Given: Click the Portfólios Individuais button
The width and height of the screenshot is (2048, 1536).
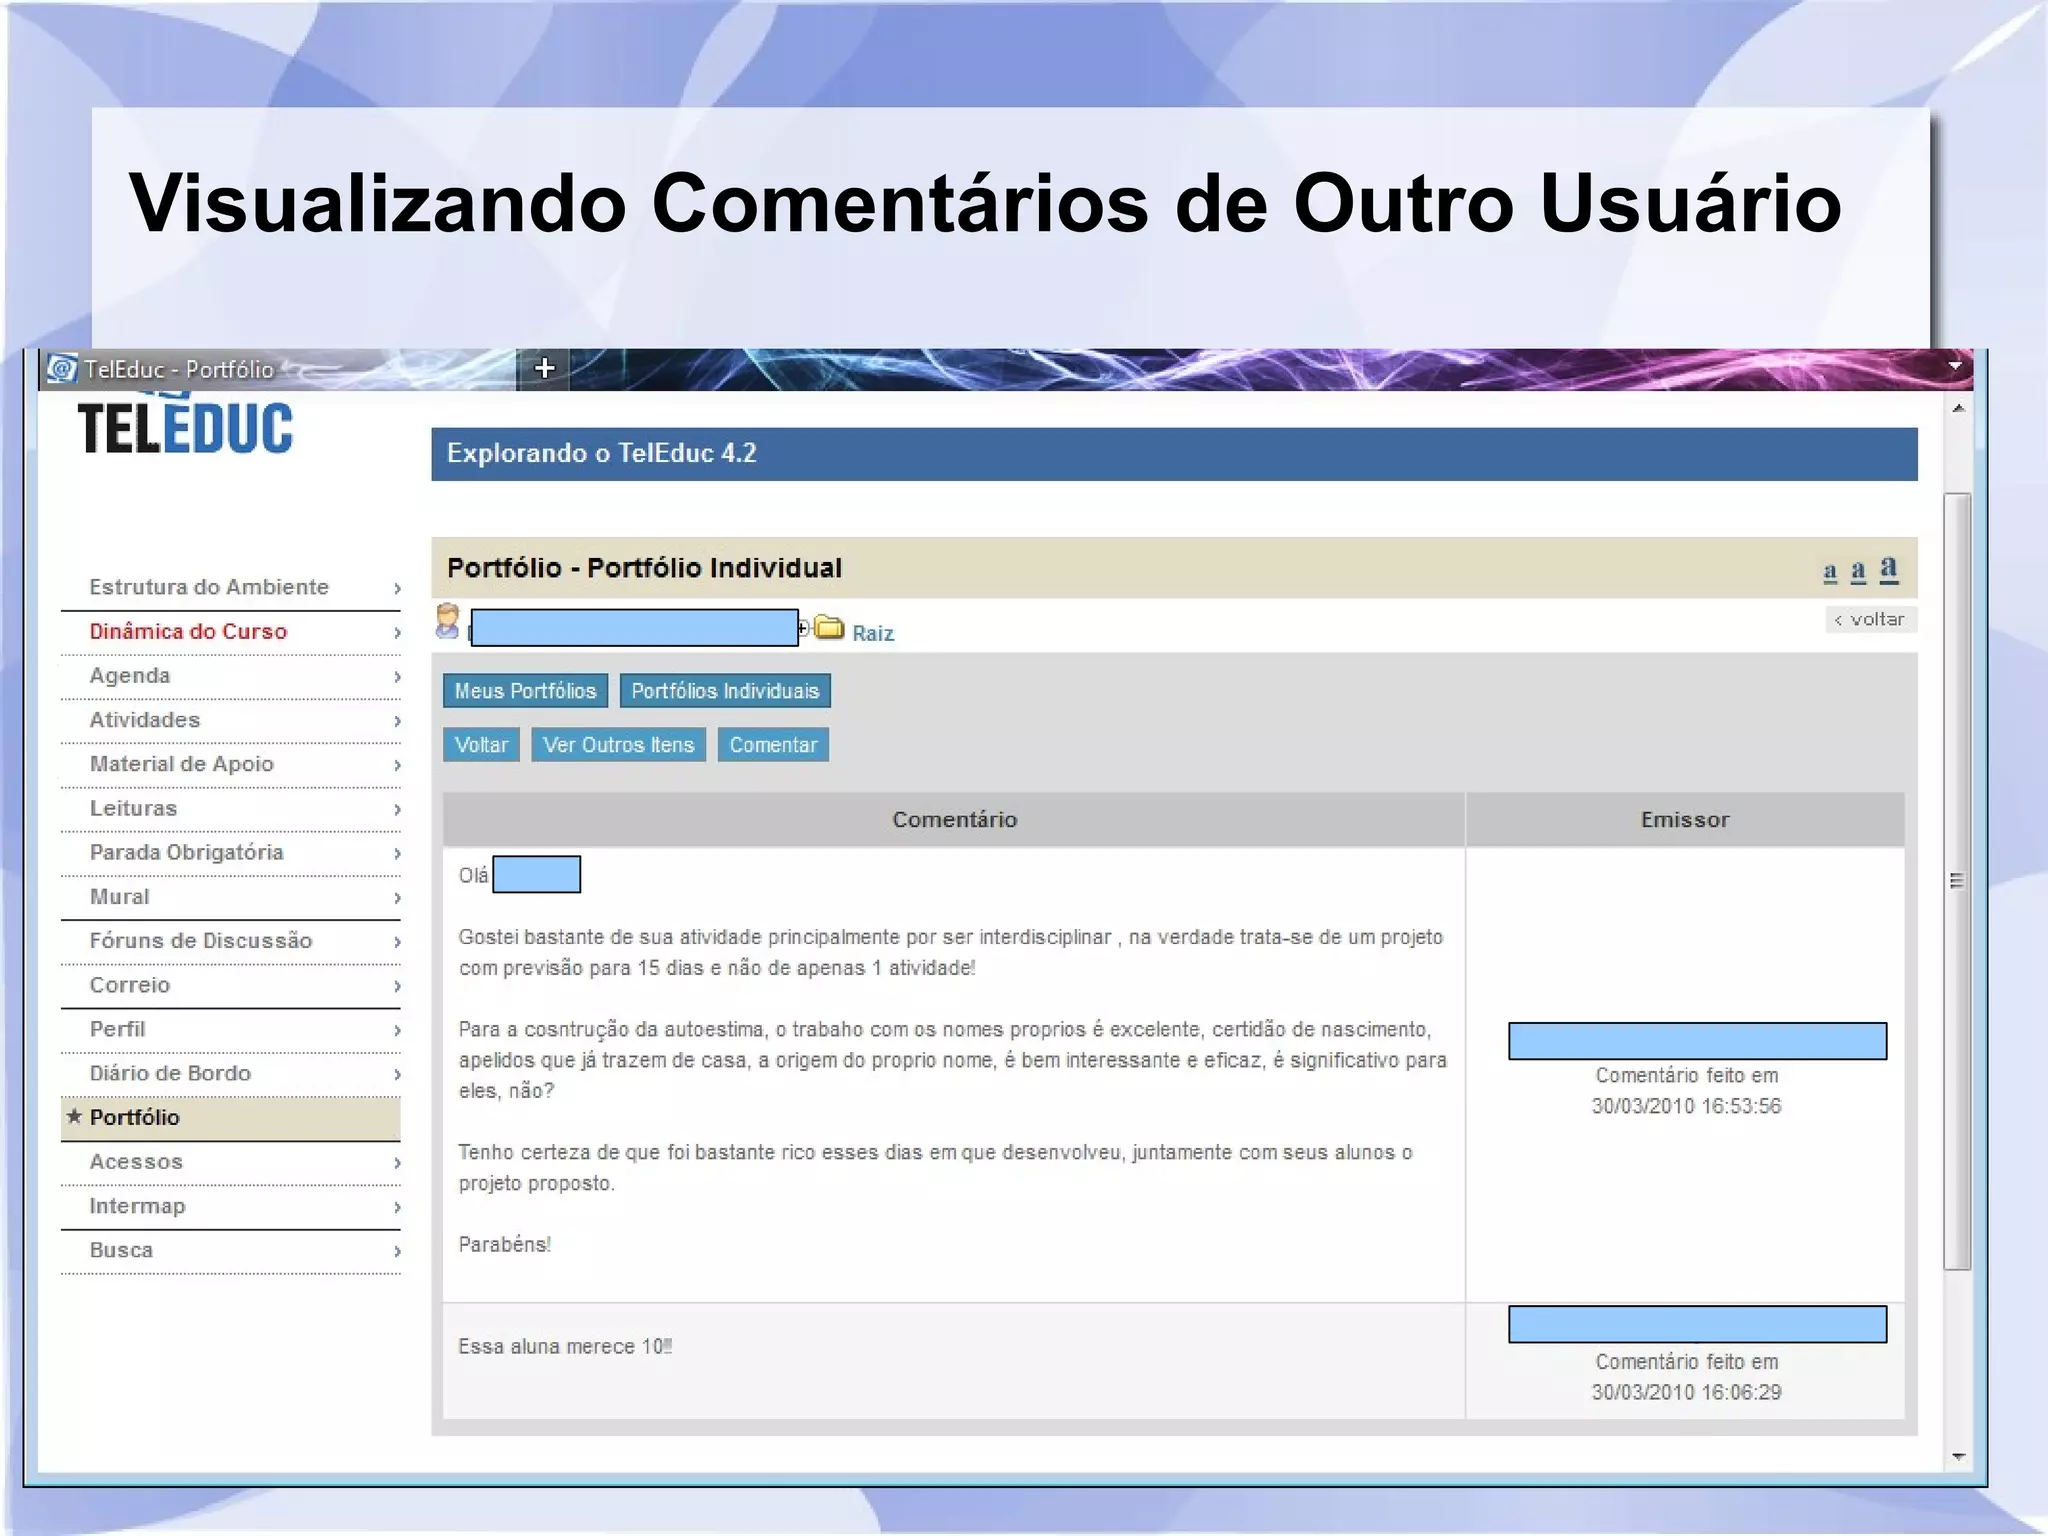Looking at the screenshot, I should [x=725, y=691].
